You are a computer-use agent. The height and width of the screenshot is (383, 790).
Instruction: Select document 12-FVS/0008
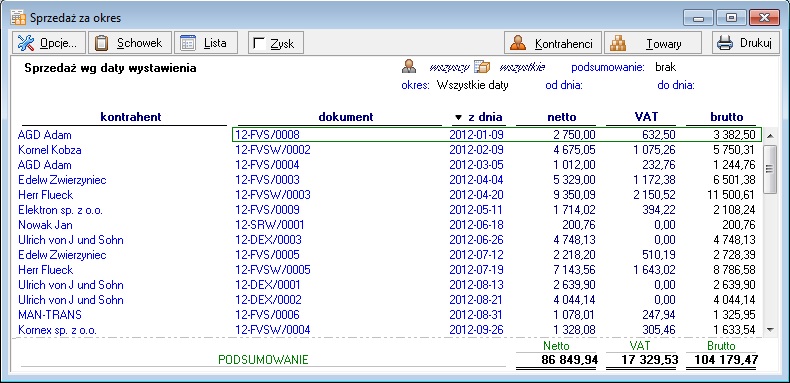[x=268, y=135]
